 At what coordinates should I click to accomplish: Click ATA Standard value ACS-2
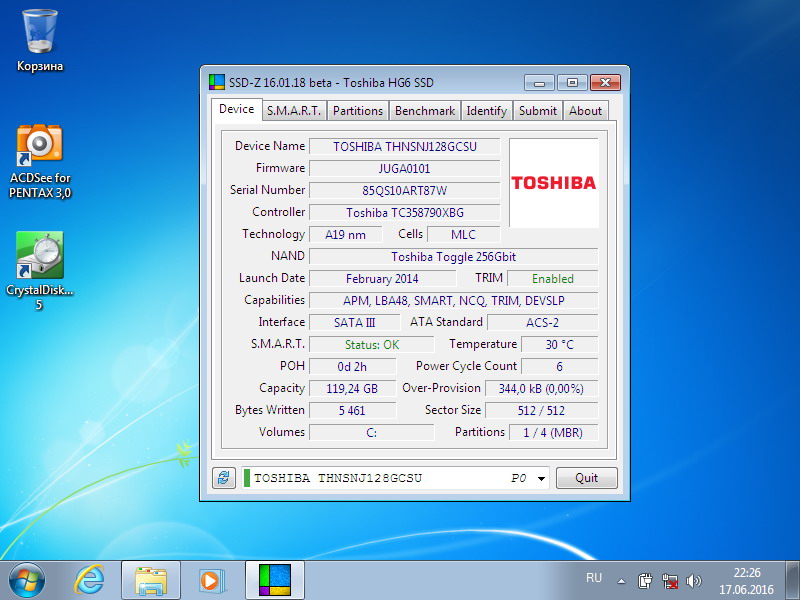coord(542,322)
